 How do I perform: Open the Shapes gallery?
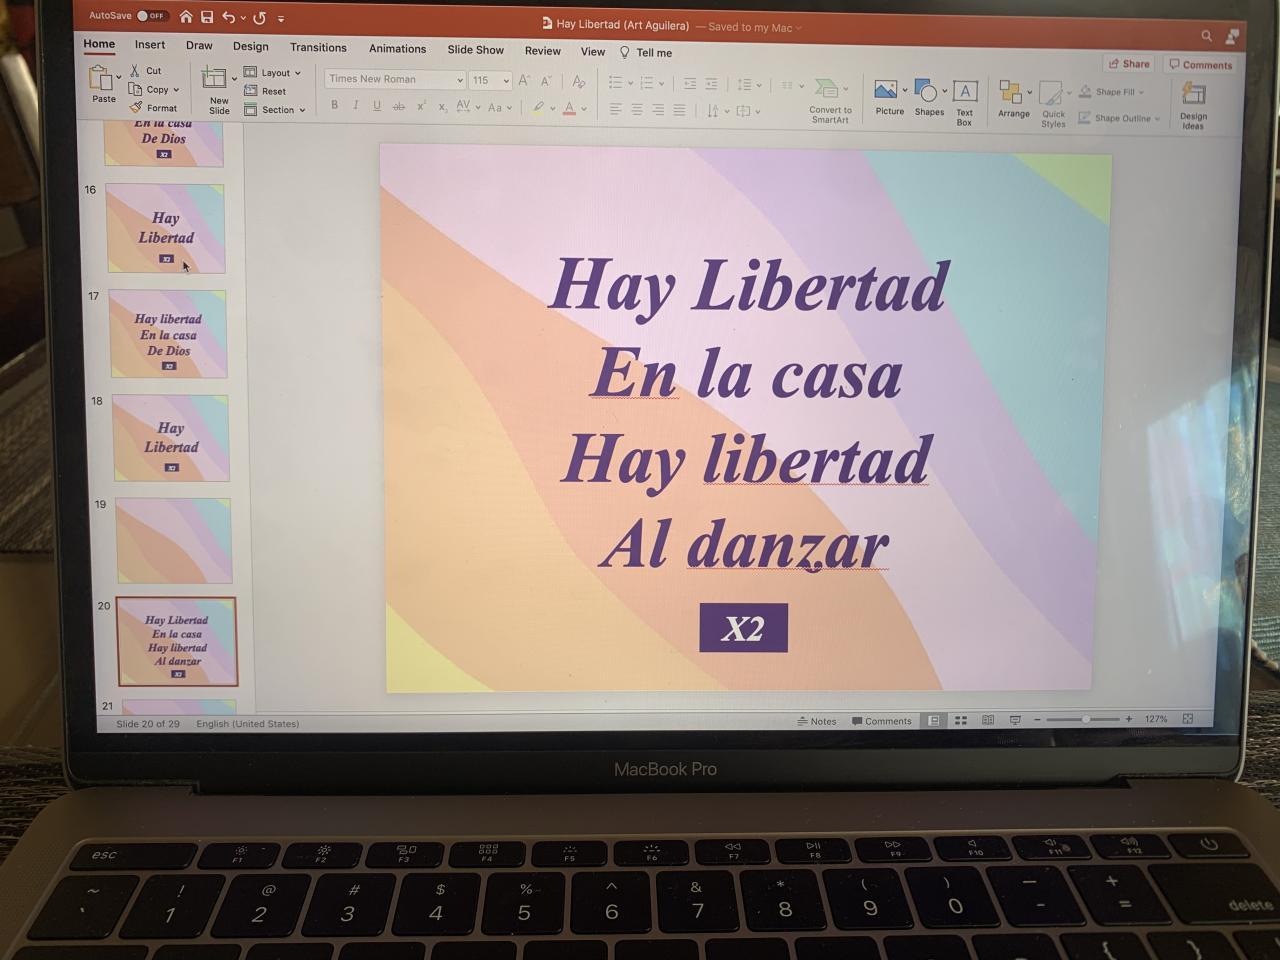(x=929, y=99)
